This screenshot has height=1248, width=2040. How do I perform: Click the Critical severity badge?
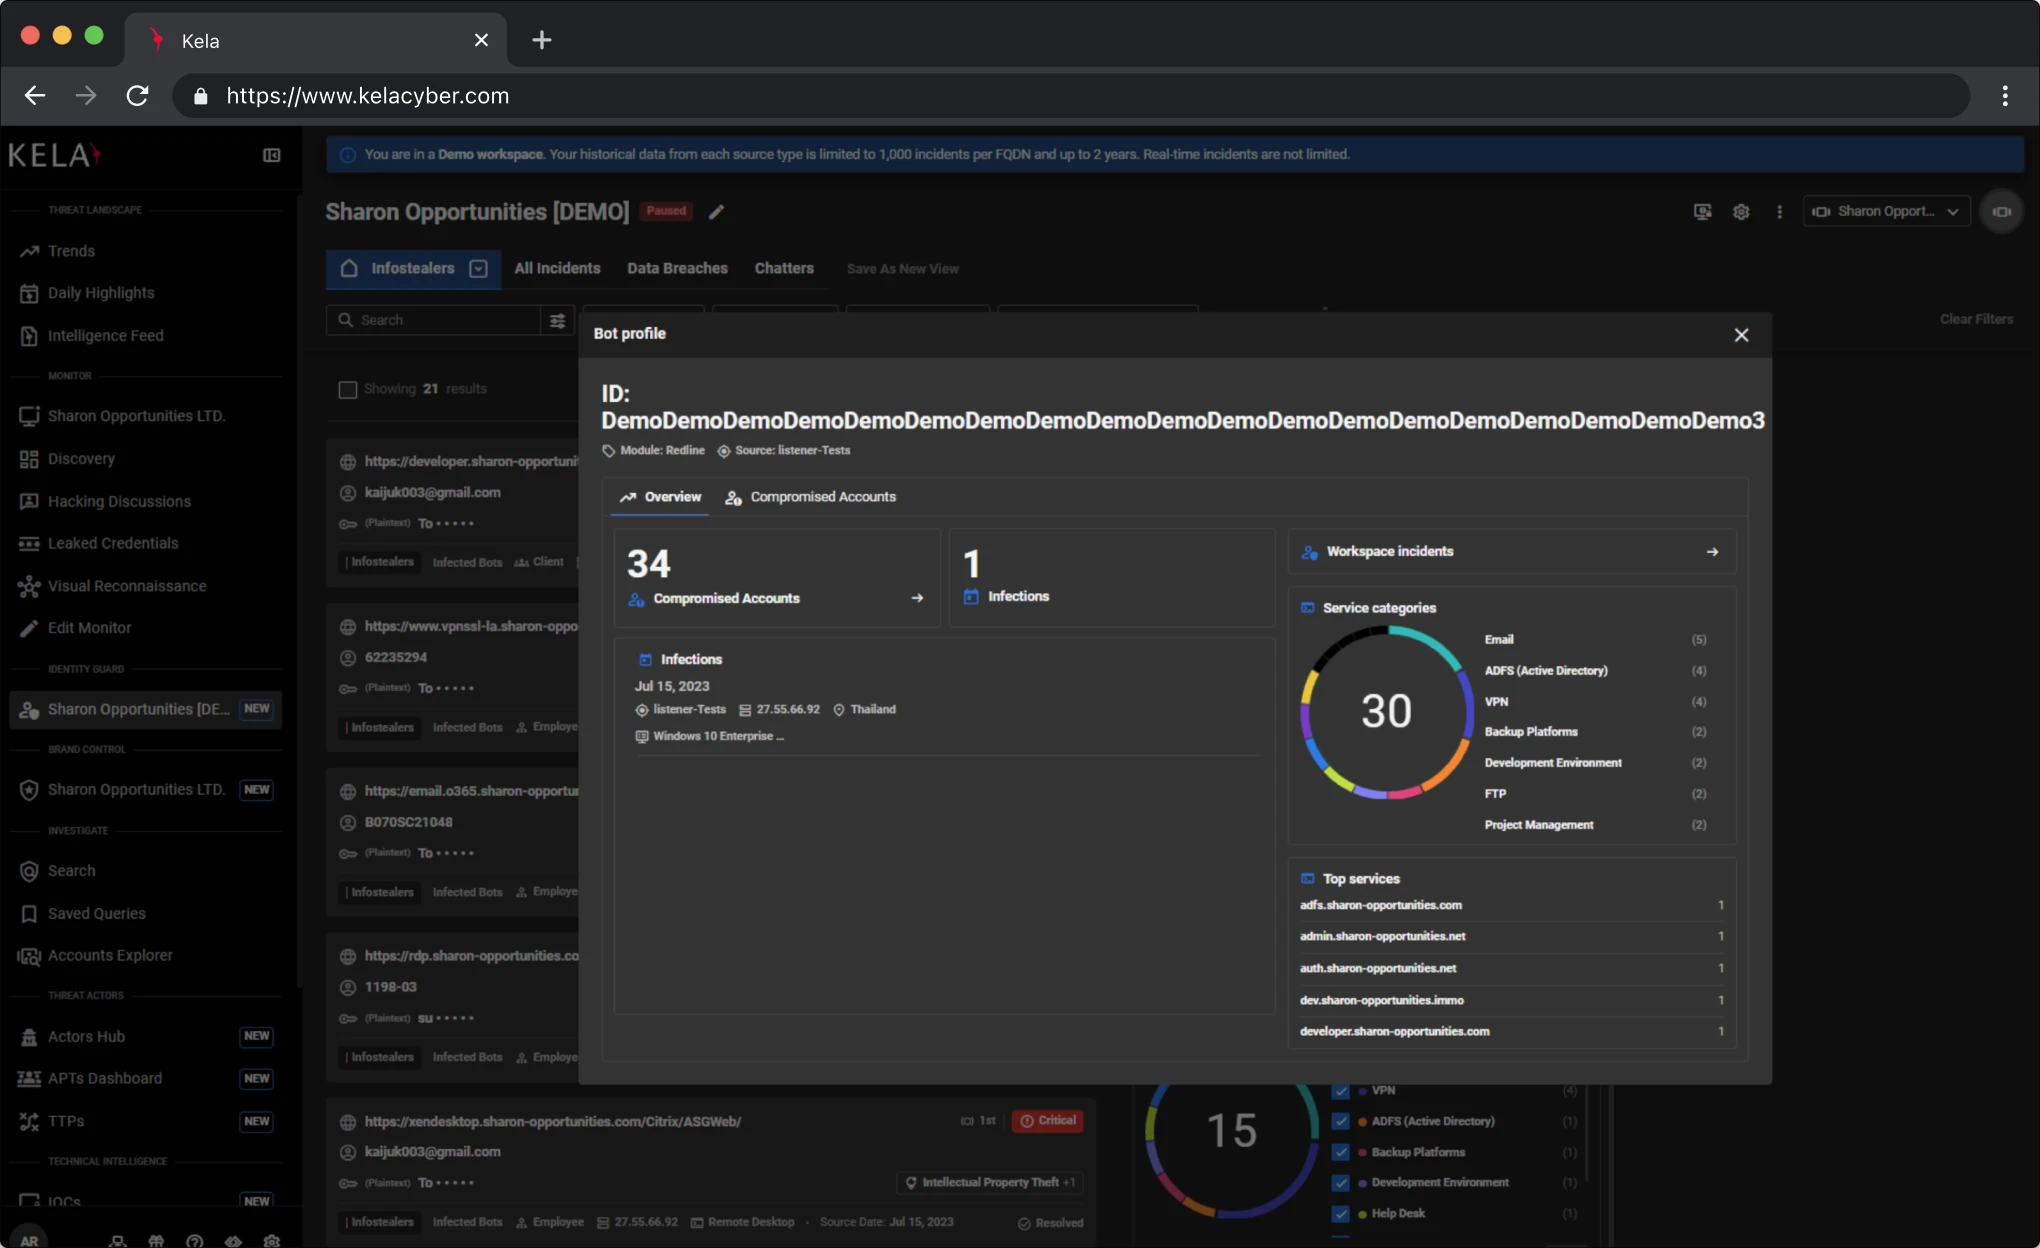pyautogui.click(x=1047, y=1121)
